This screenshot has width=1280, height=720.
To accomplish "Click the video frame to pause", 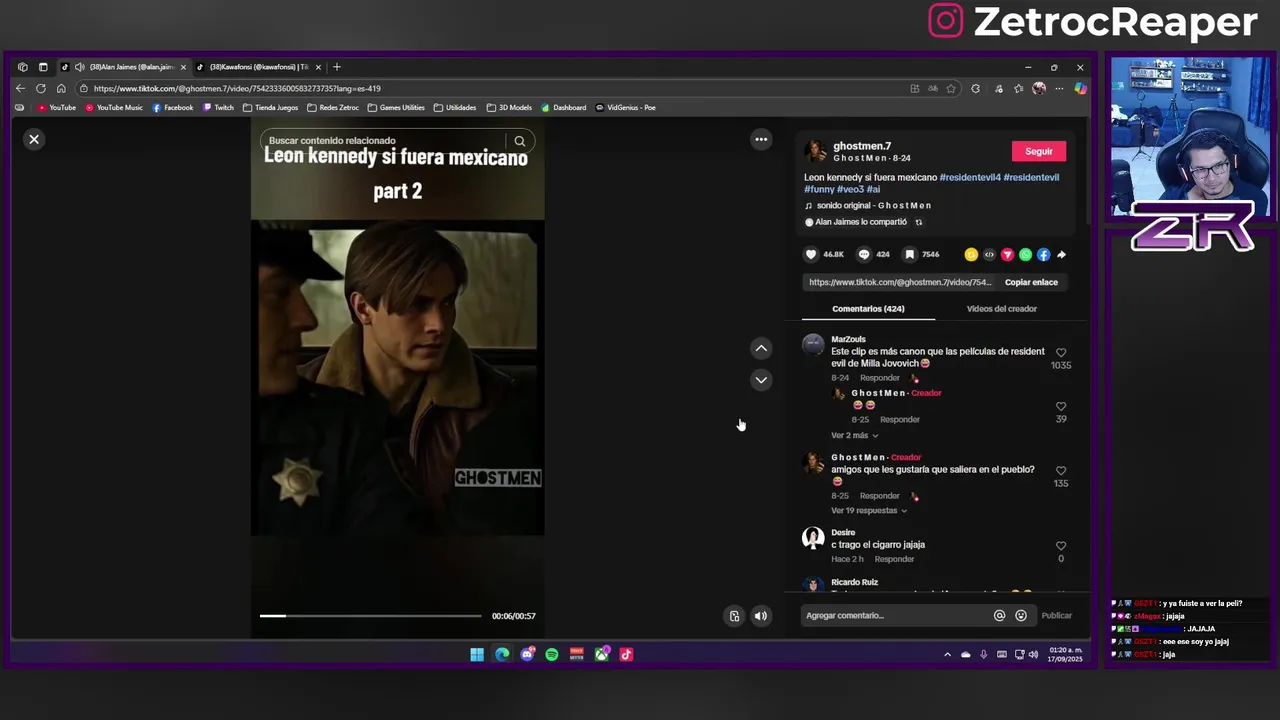I will 398,378.
